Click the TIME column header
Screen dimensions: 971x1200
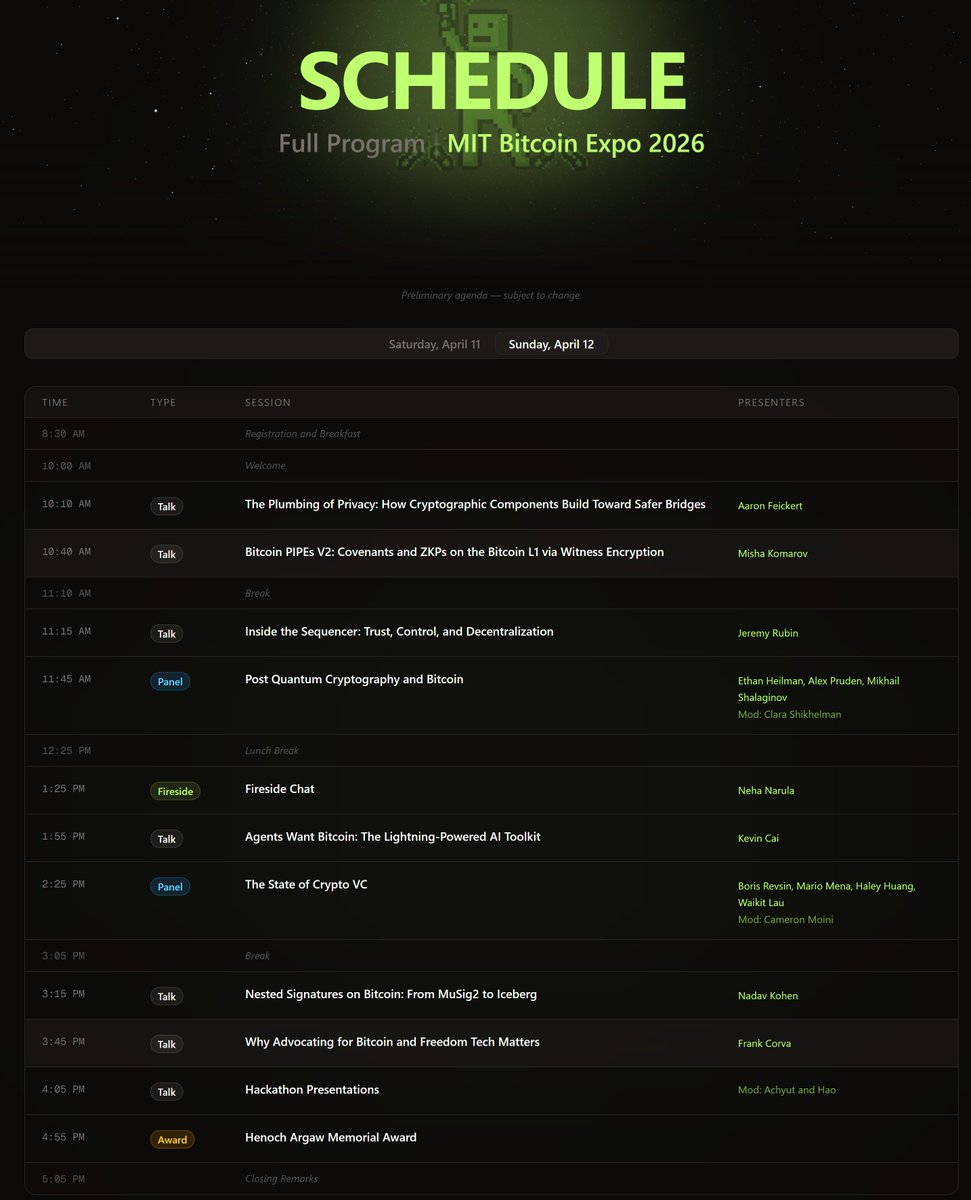pos(55,403)
